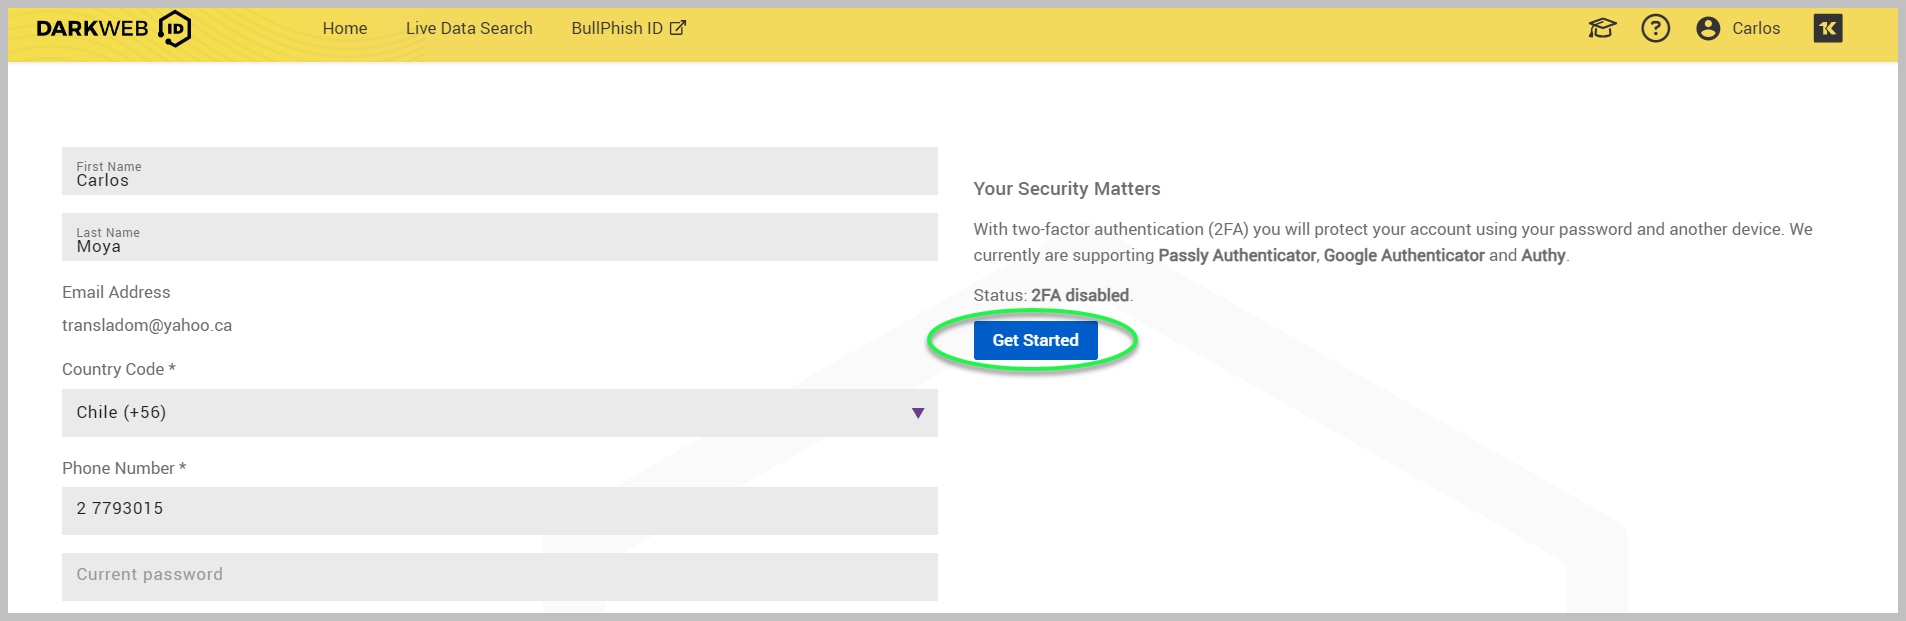Expand the Country Code purple arrow
Image resolution: width=1906 pixels, height=621 pixels.
click(917, 413)
